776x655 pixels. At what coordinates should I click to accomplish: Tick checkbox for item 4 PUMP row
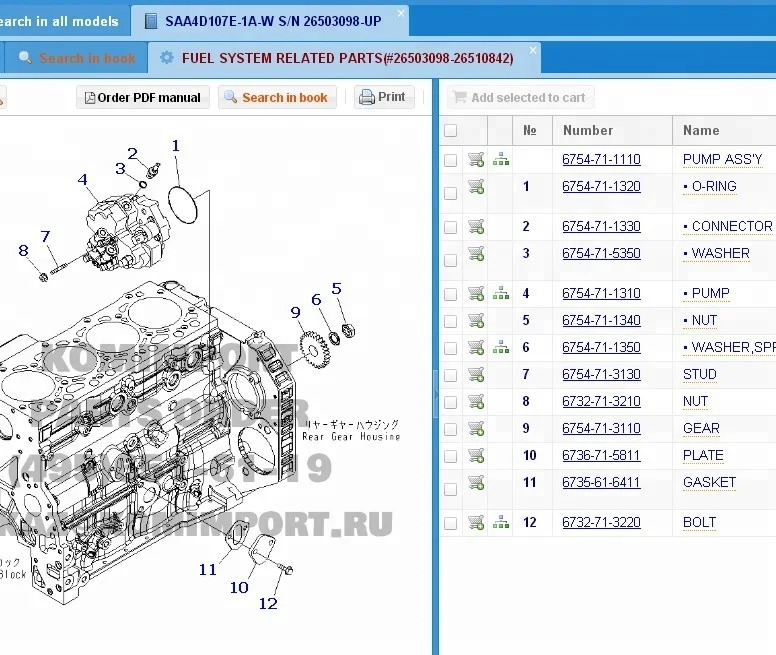click(450, 294)
